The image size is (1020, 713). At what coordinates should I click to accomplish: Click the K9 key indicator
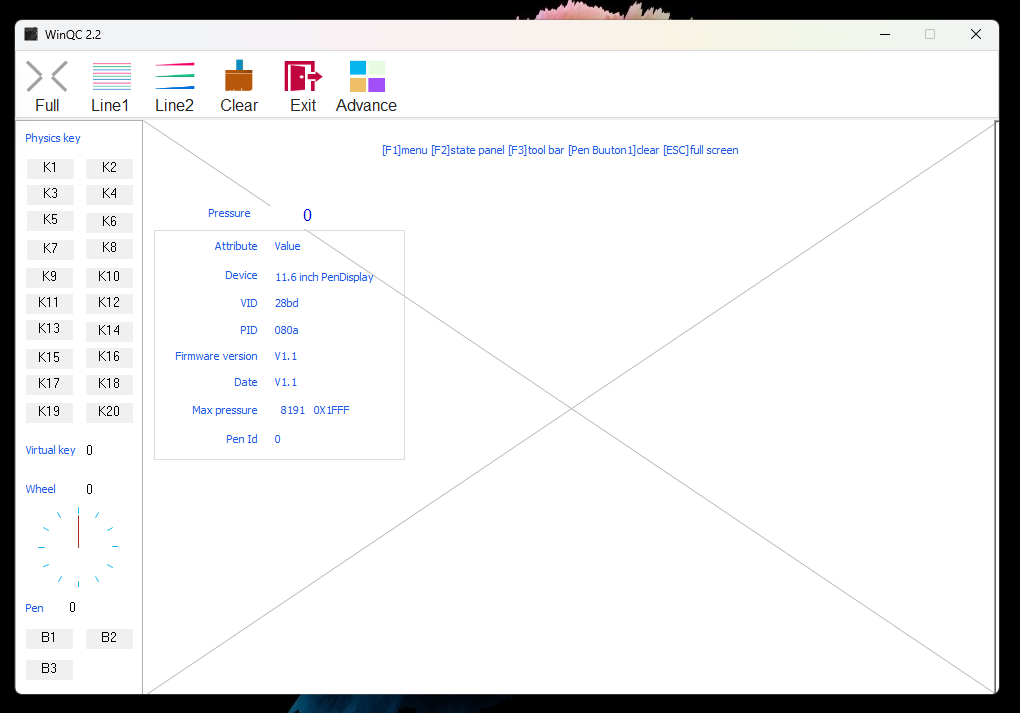[49, 276]
